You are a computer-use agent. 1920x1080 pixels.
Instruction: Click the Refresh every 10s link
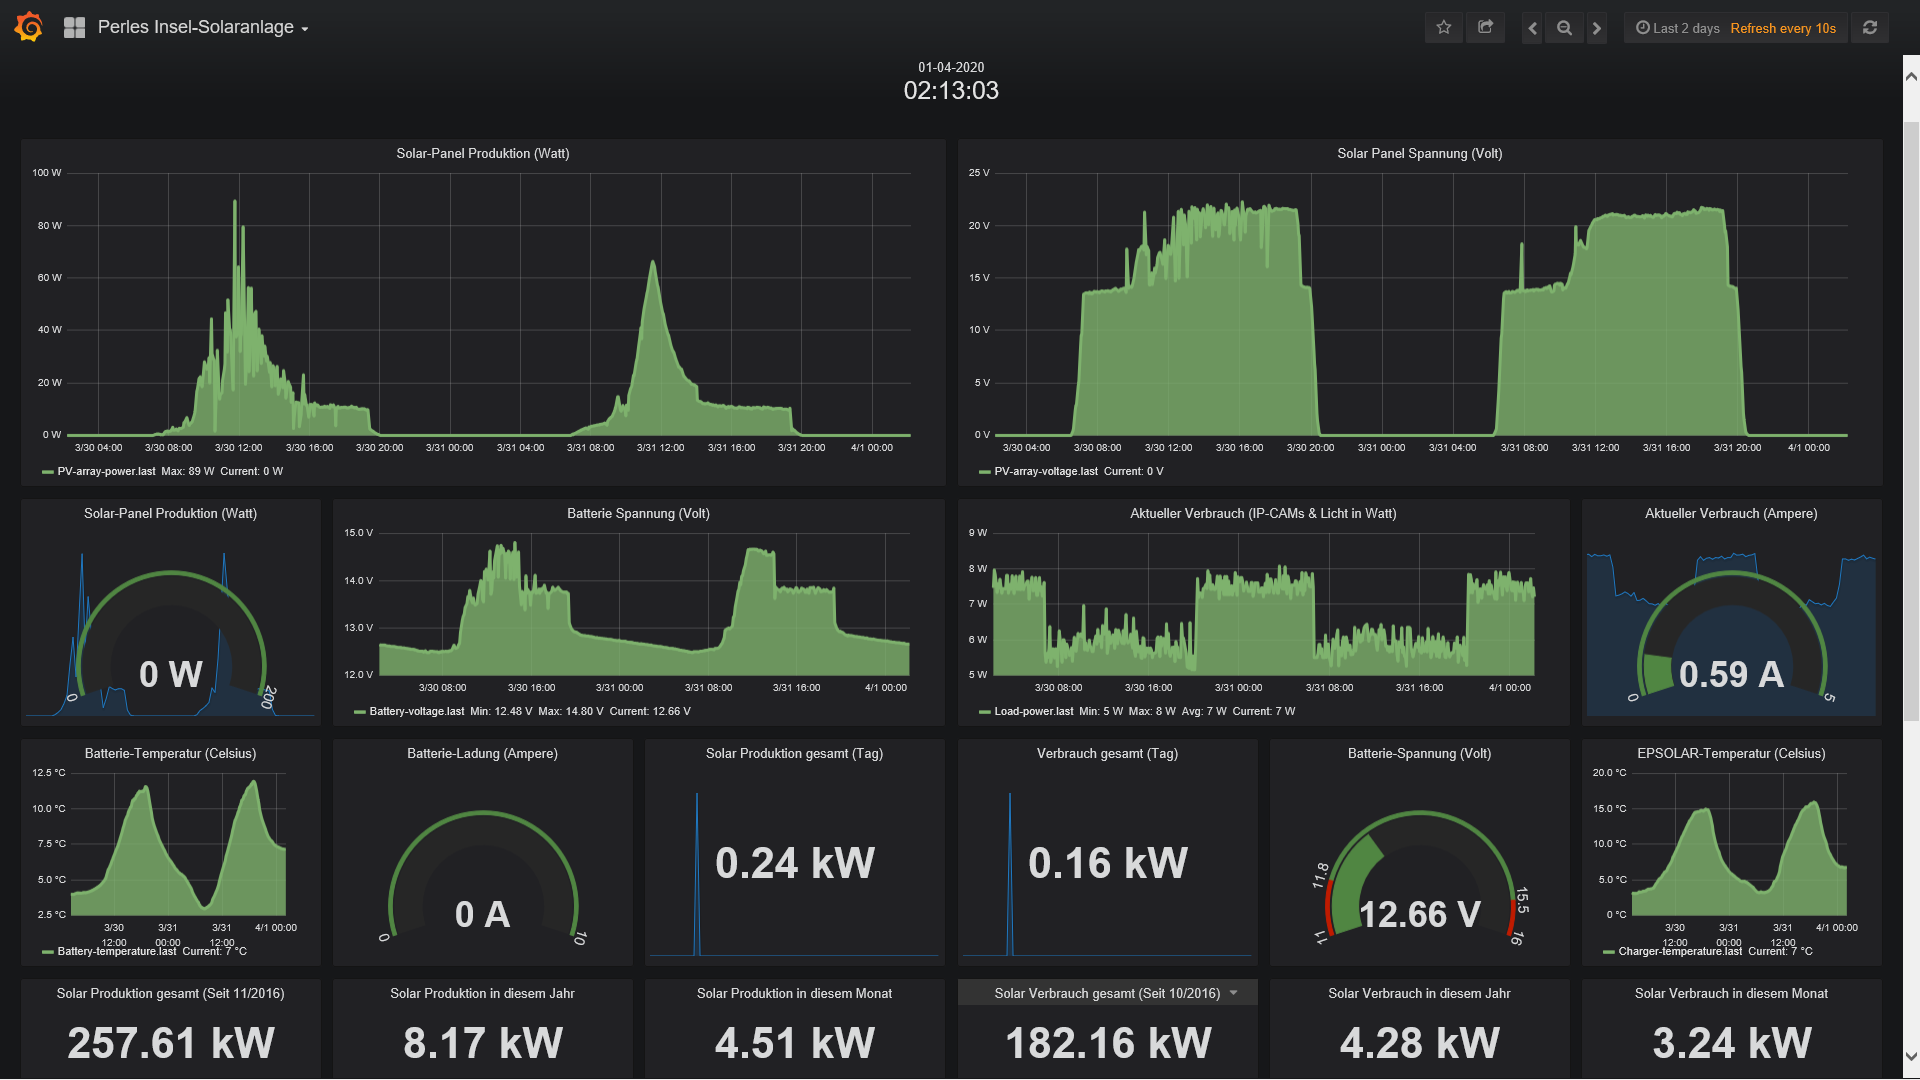pos(1782,28)
